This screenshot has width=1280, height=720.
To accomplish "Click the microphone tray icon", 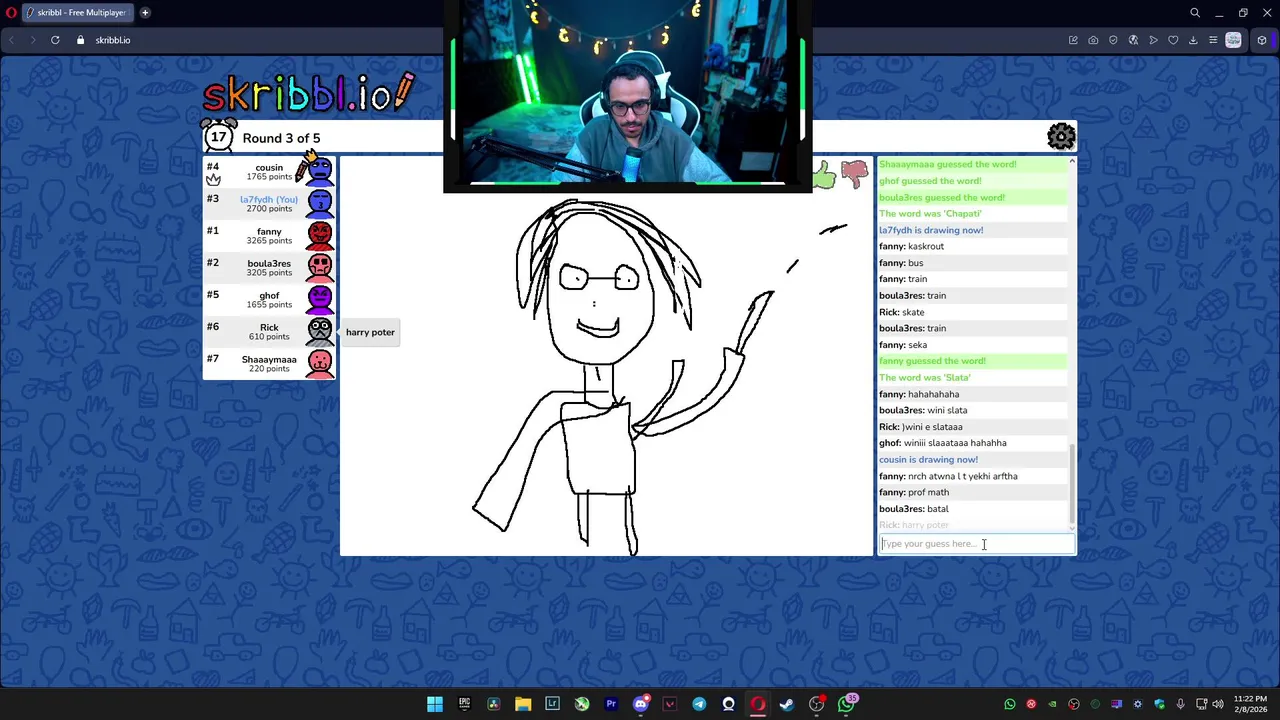I will (x=1181, y=704).
